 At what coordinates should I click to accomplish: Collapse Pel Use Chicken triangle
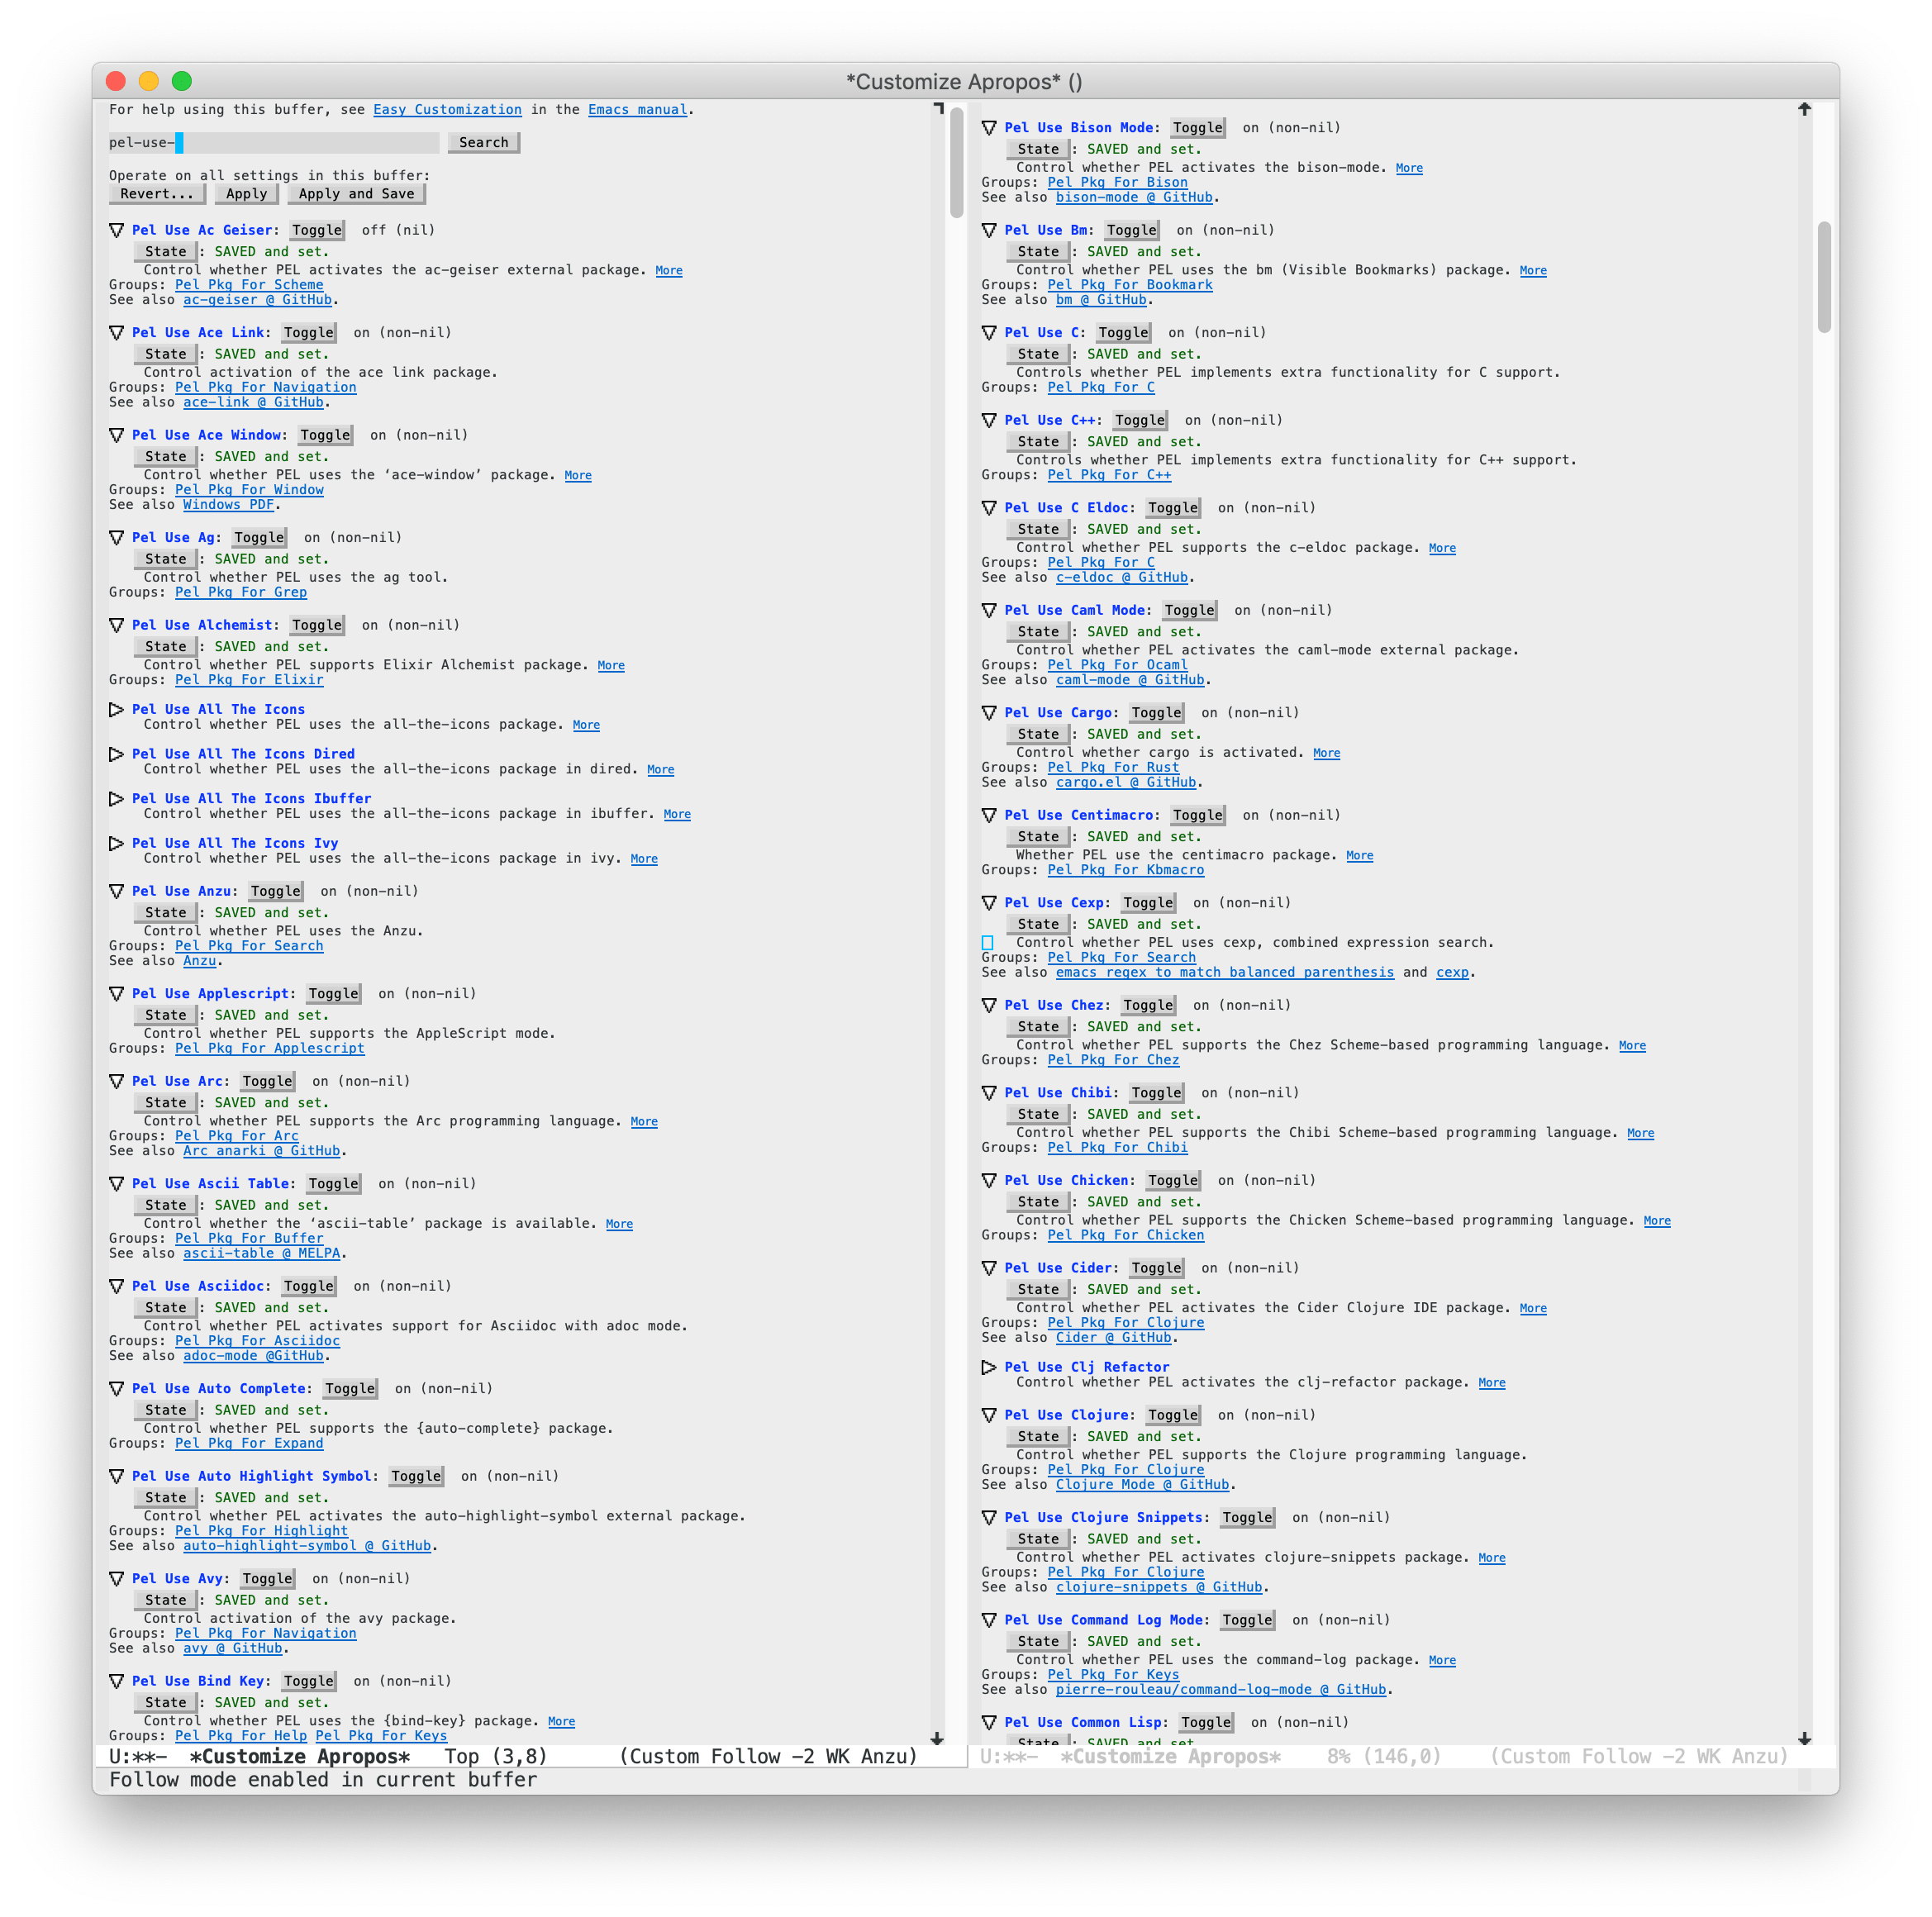click(989, 1180)
